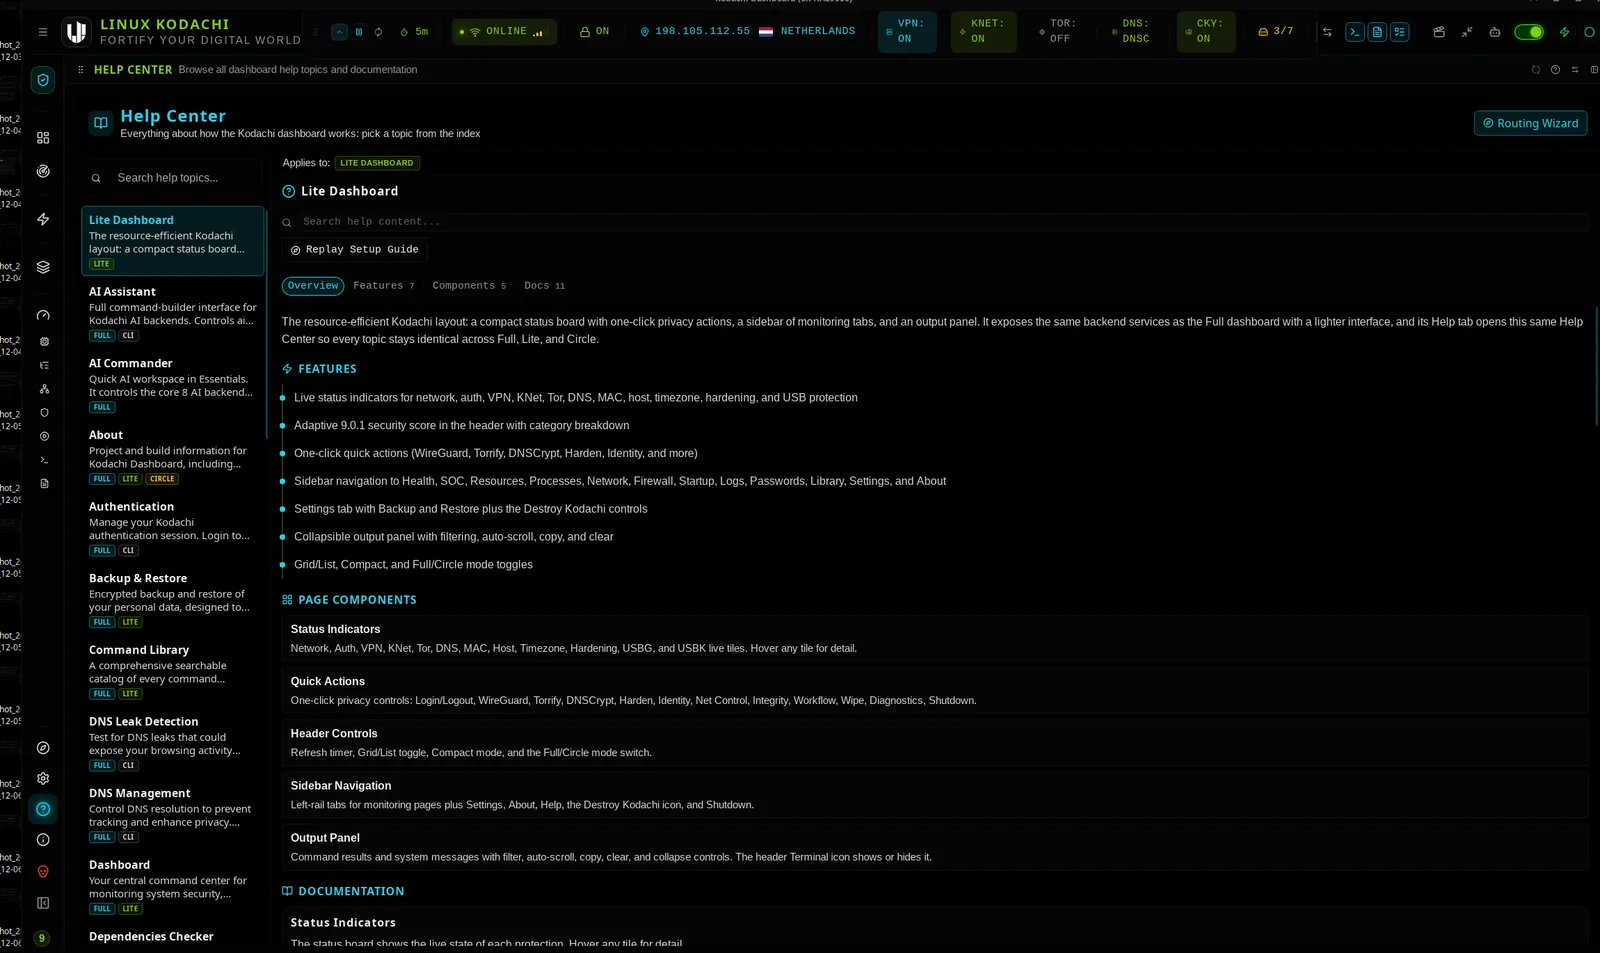Toggle the green switch in the top-right header
This screenshot has width=1600, height=953.
(x=1529, y=32)
